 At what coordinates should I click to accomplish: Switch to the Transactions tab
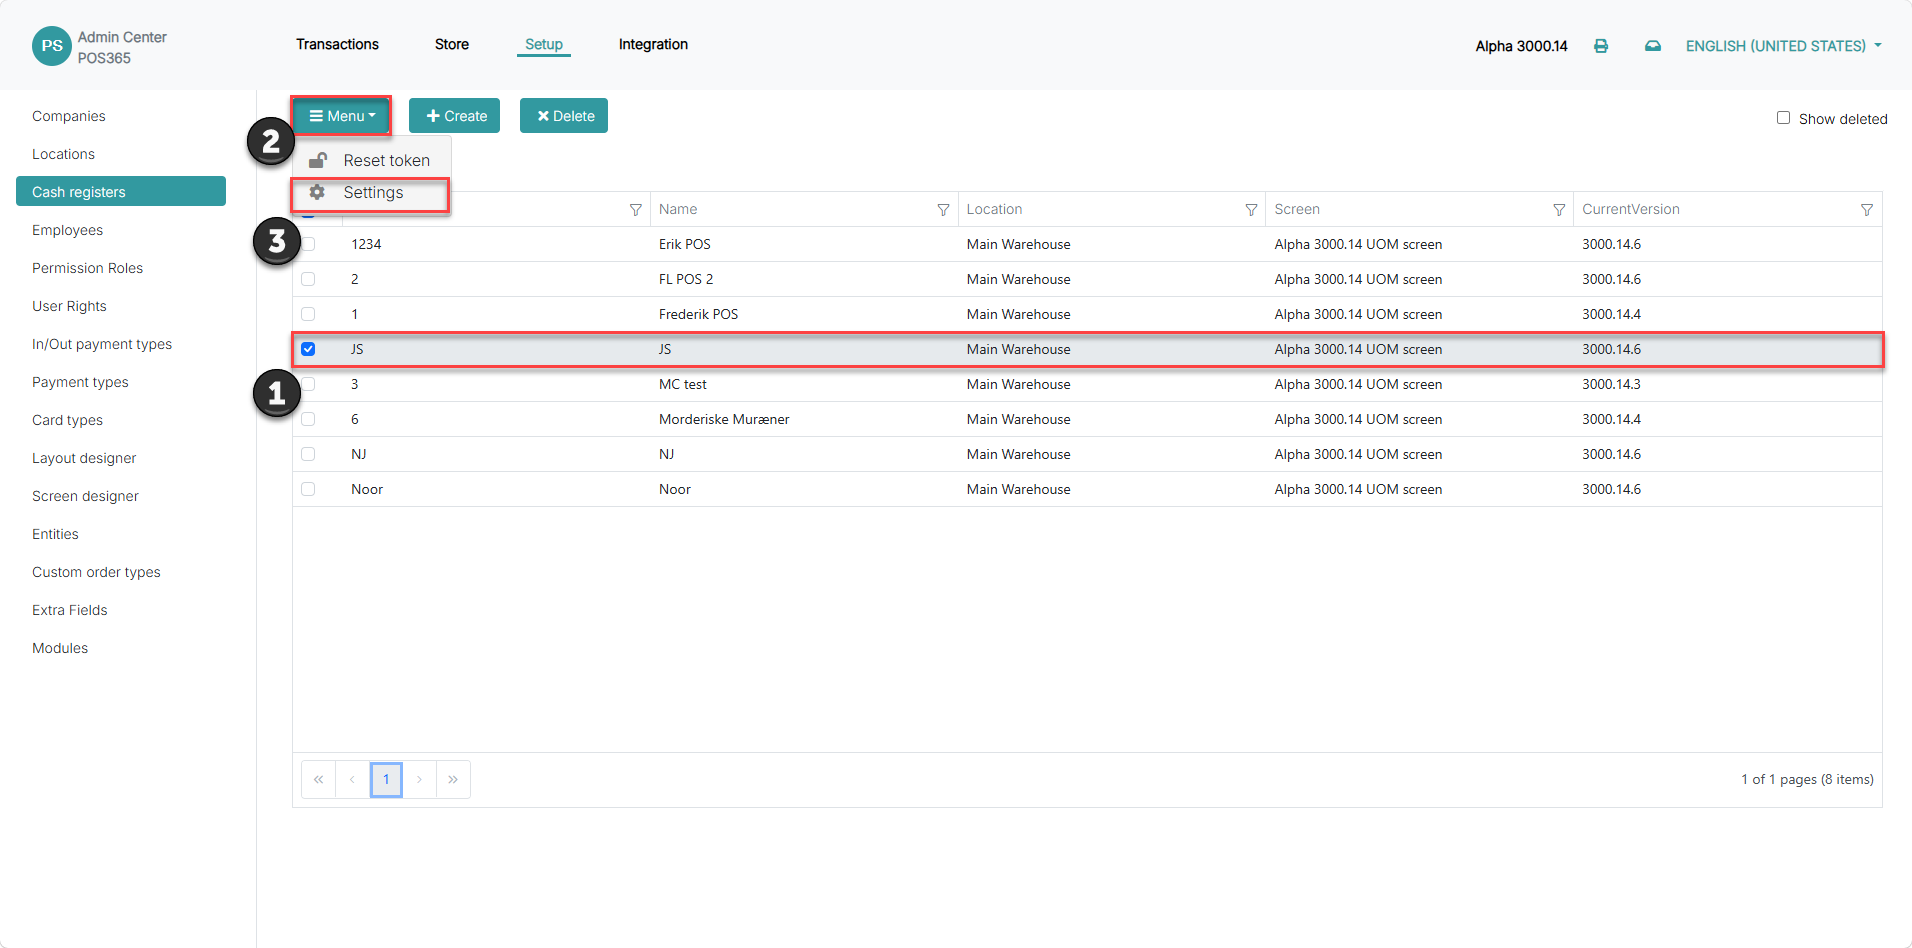click(x=337, y=44)
